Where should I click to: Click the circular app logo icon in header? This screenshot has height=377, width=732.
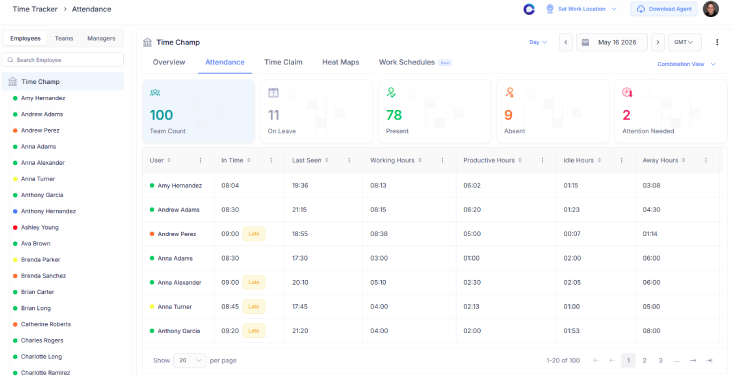[529, 9]
